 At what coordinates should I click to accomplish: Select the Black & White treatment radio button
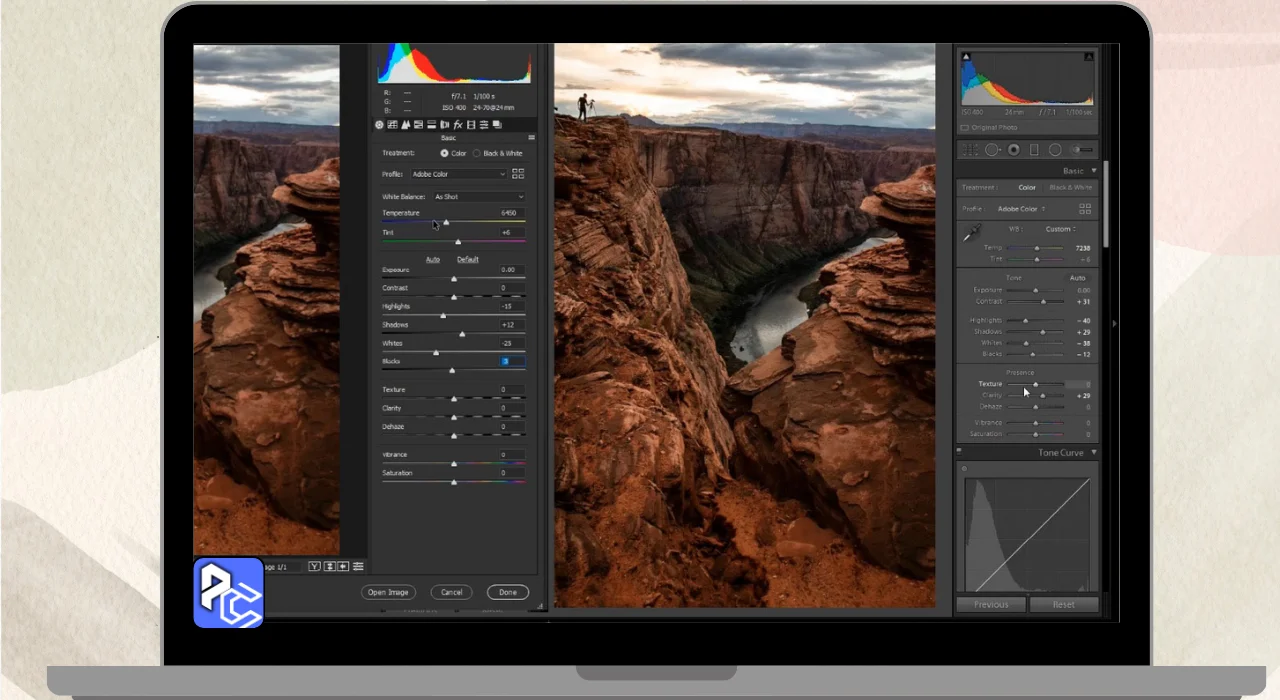[477, 154]
